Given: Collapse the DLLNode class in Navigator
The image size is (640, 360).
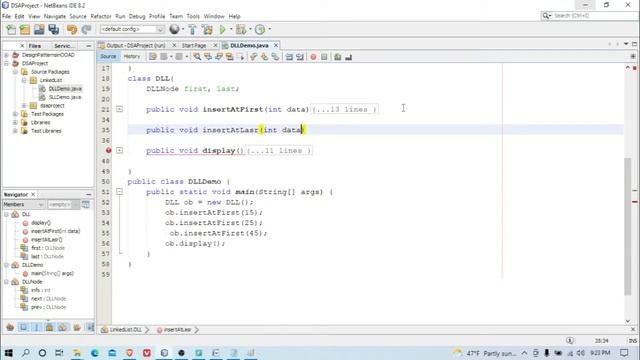Looking at the screenshot, I should [7, 282].
